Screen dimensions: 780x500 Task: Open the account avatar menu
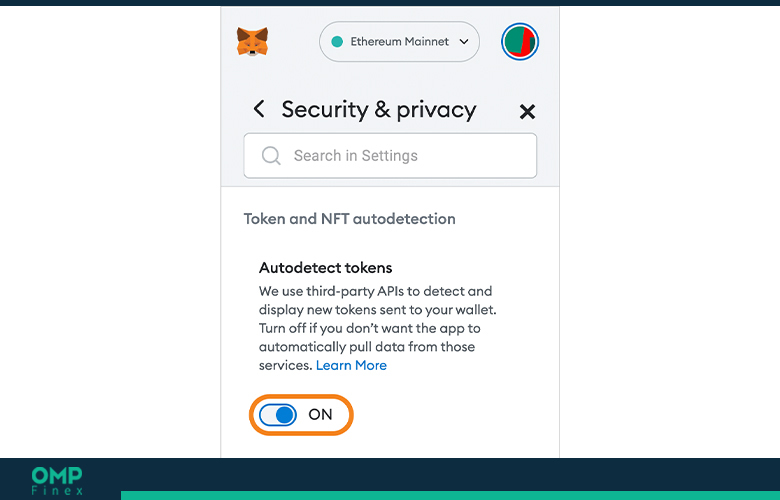pos(520,41)
